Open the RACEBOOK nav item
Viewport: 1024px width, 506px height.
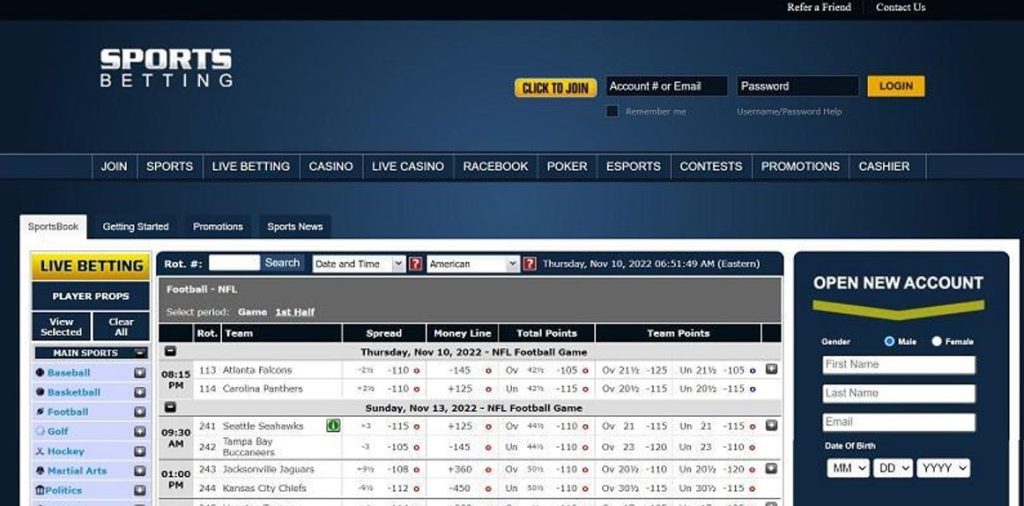[496, 166]
